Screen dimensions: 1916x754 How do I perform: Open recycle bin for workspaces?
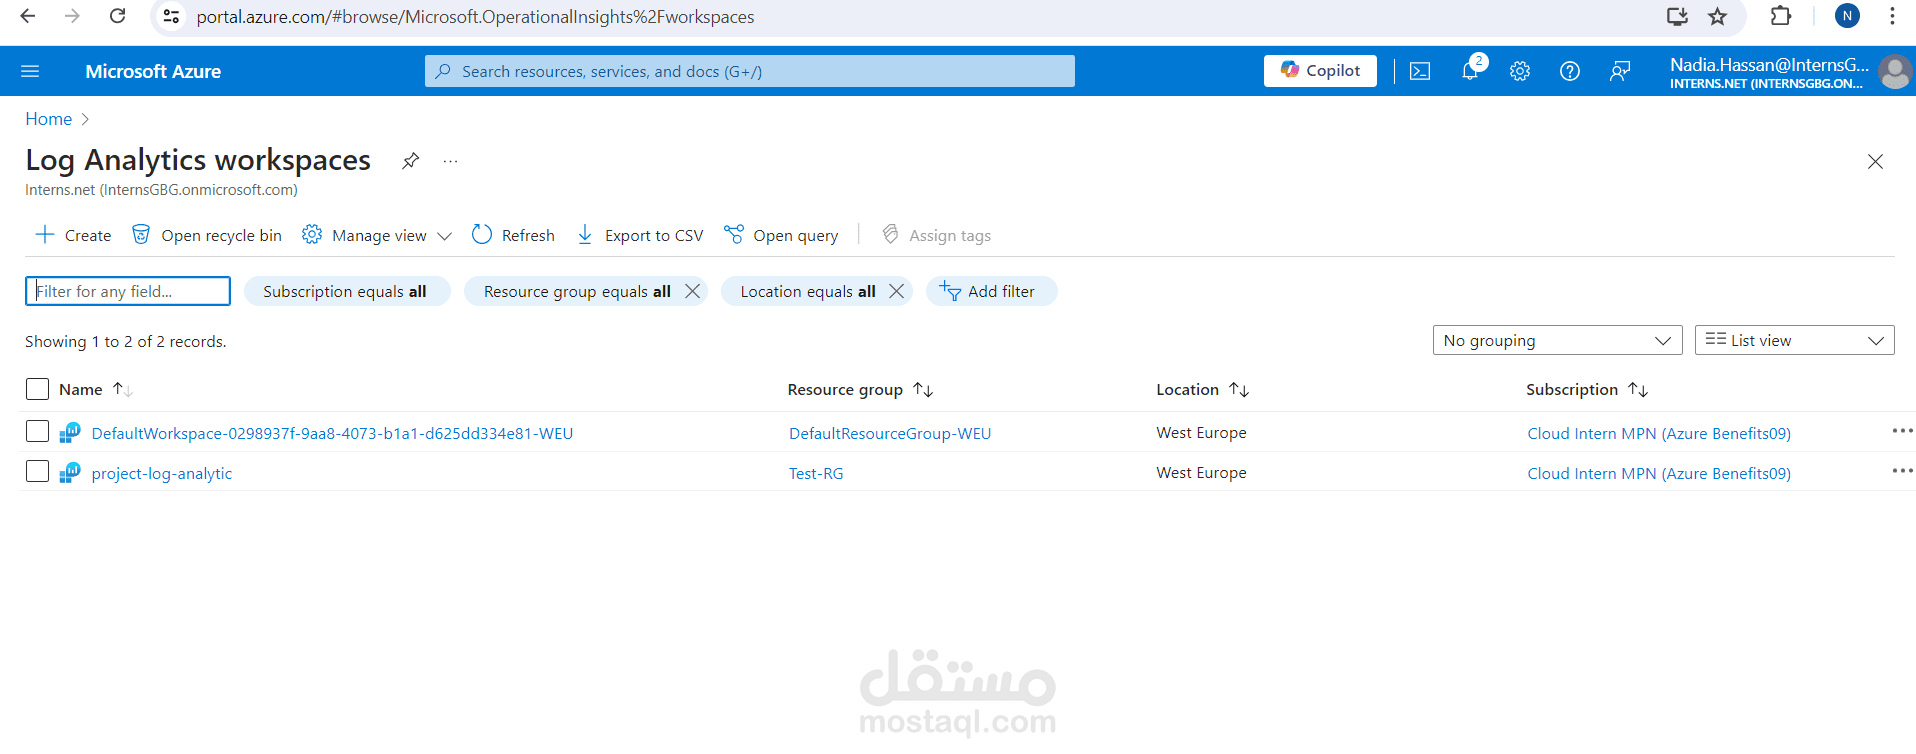(207, 235)
